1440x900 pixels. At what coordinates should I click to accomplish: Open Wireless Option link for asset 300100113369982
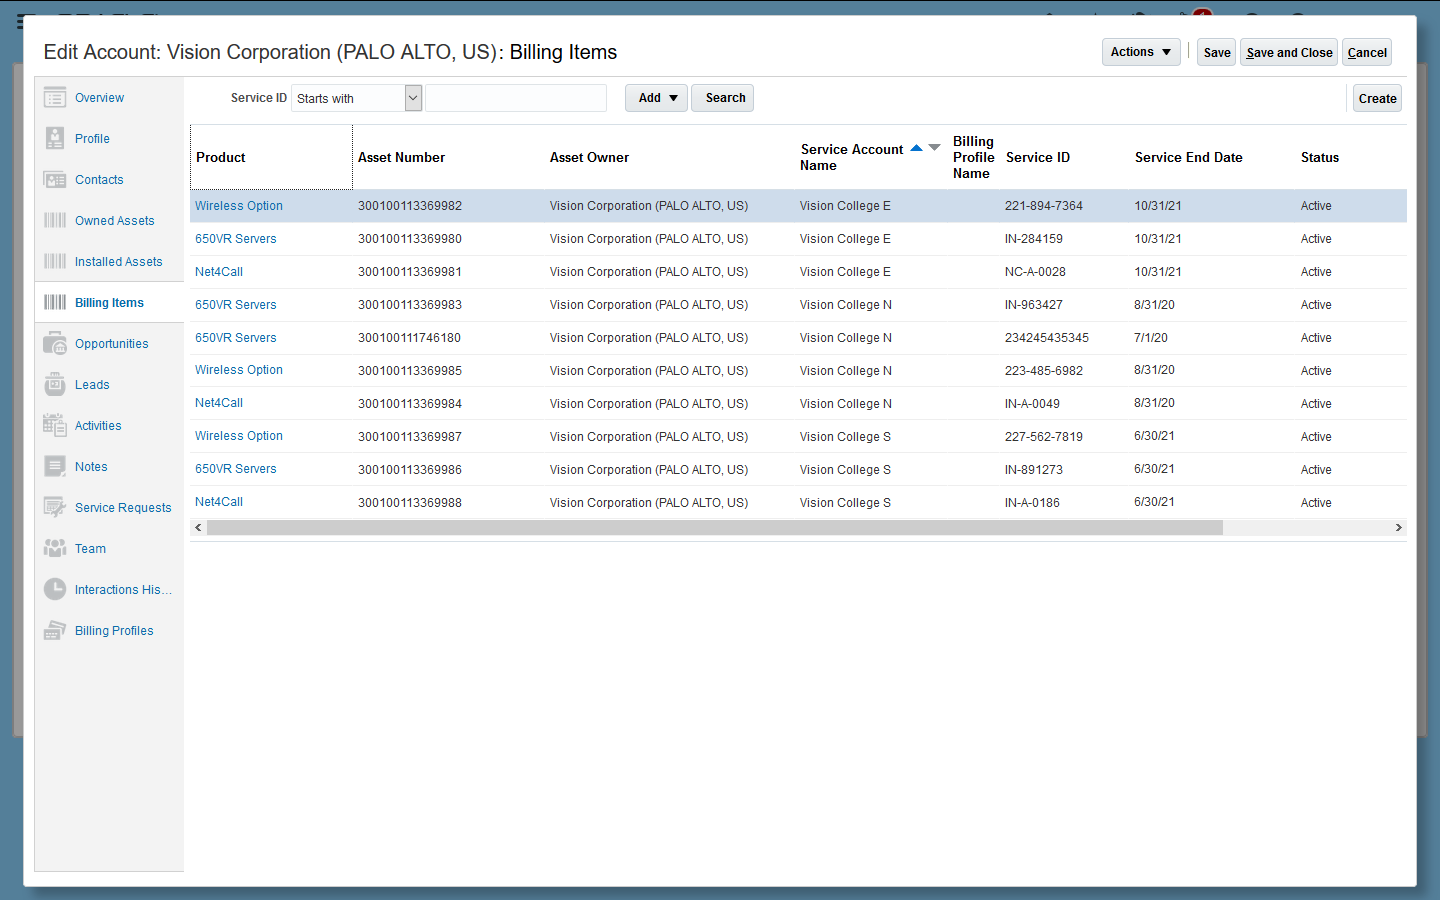click(x=239, y=206)
